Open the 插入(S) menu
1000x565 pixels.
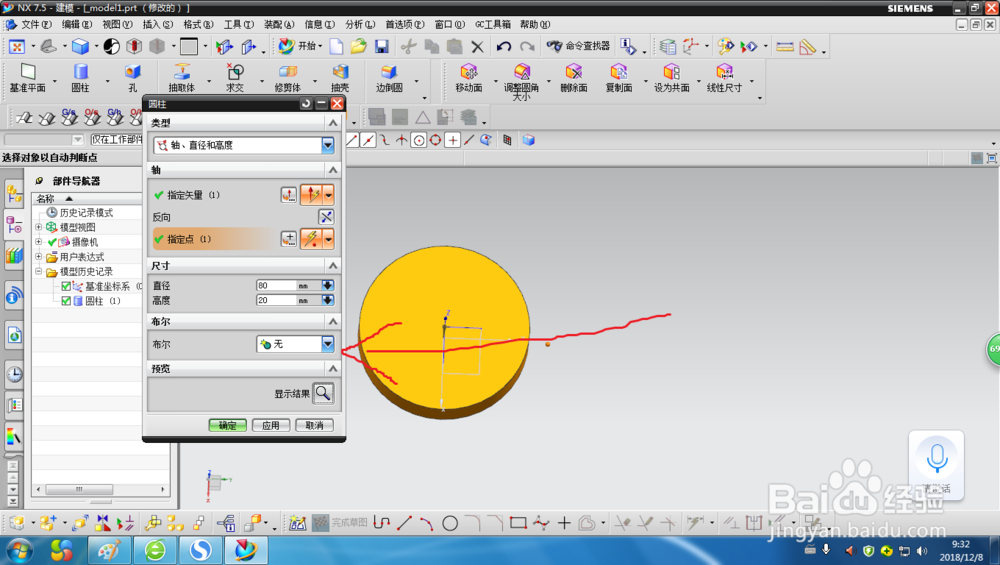158,24
